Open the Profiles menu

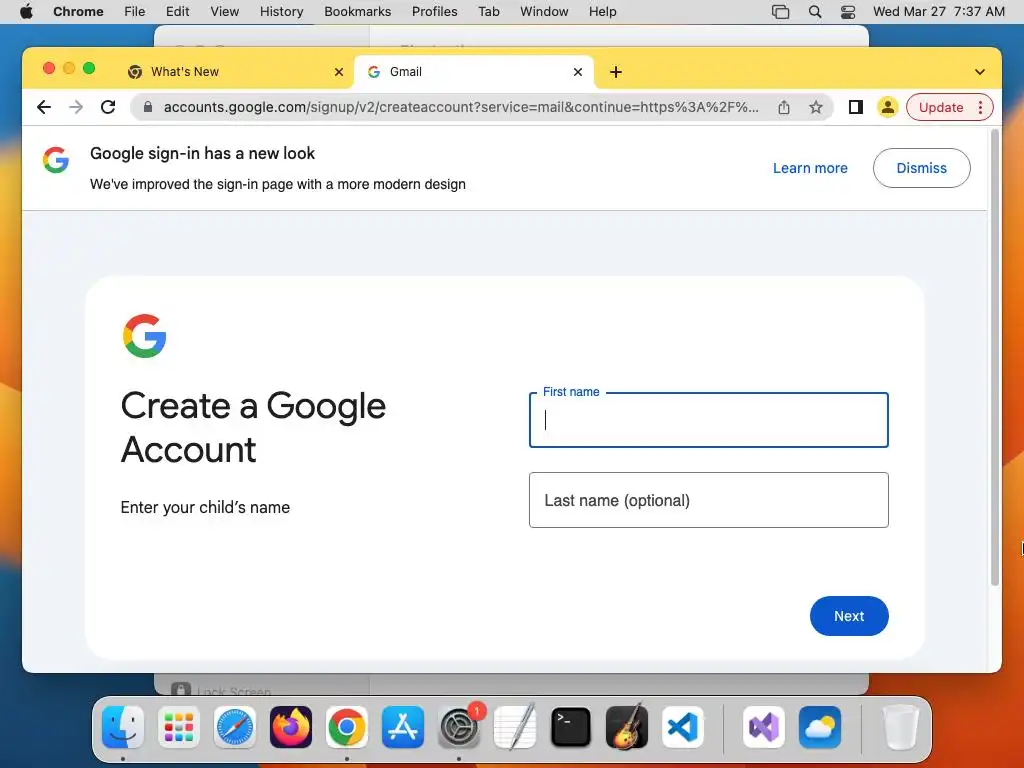434,12
